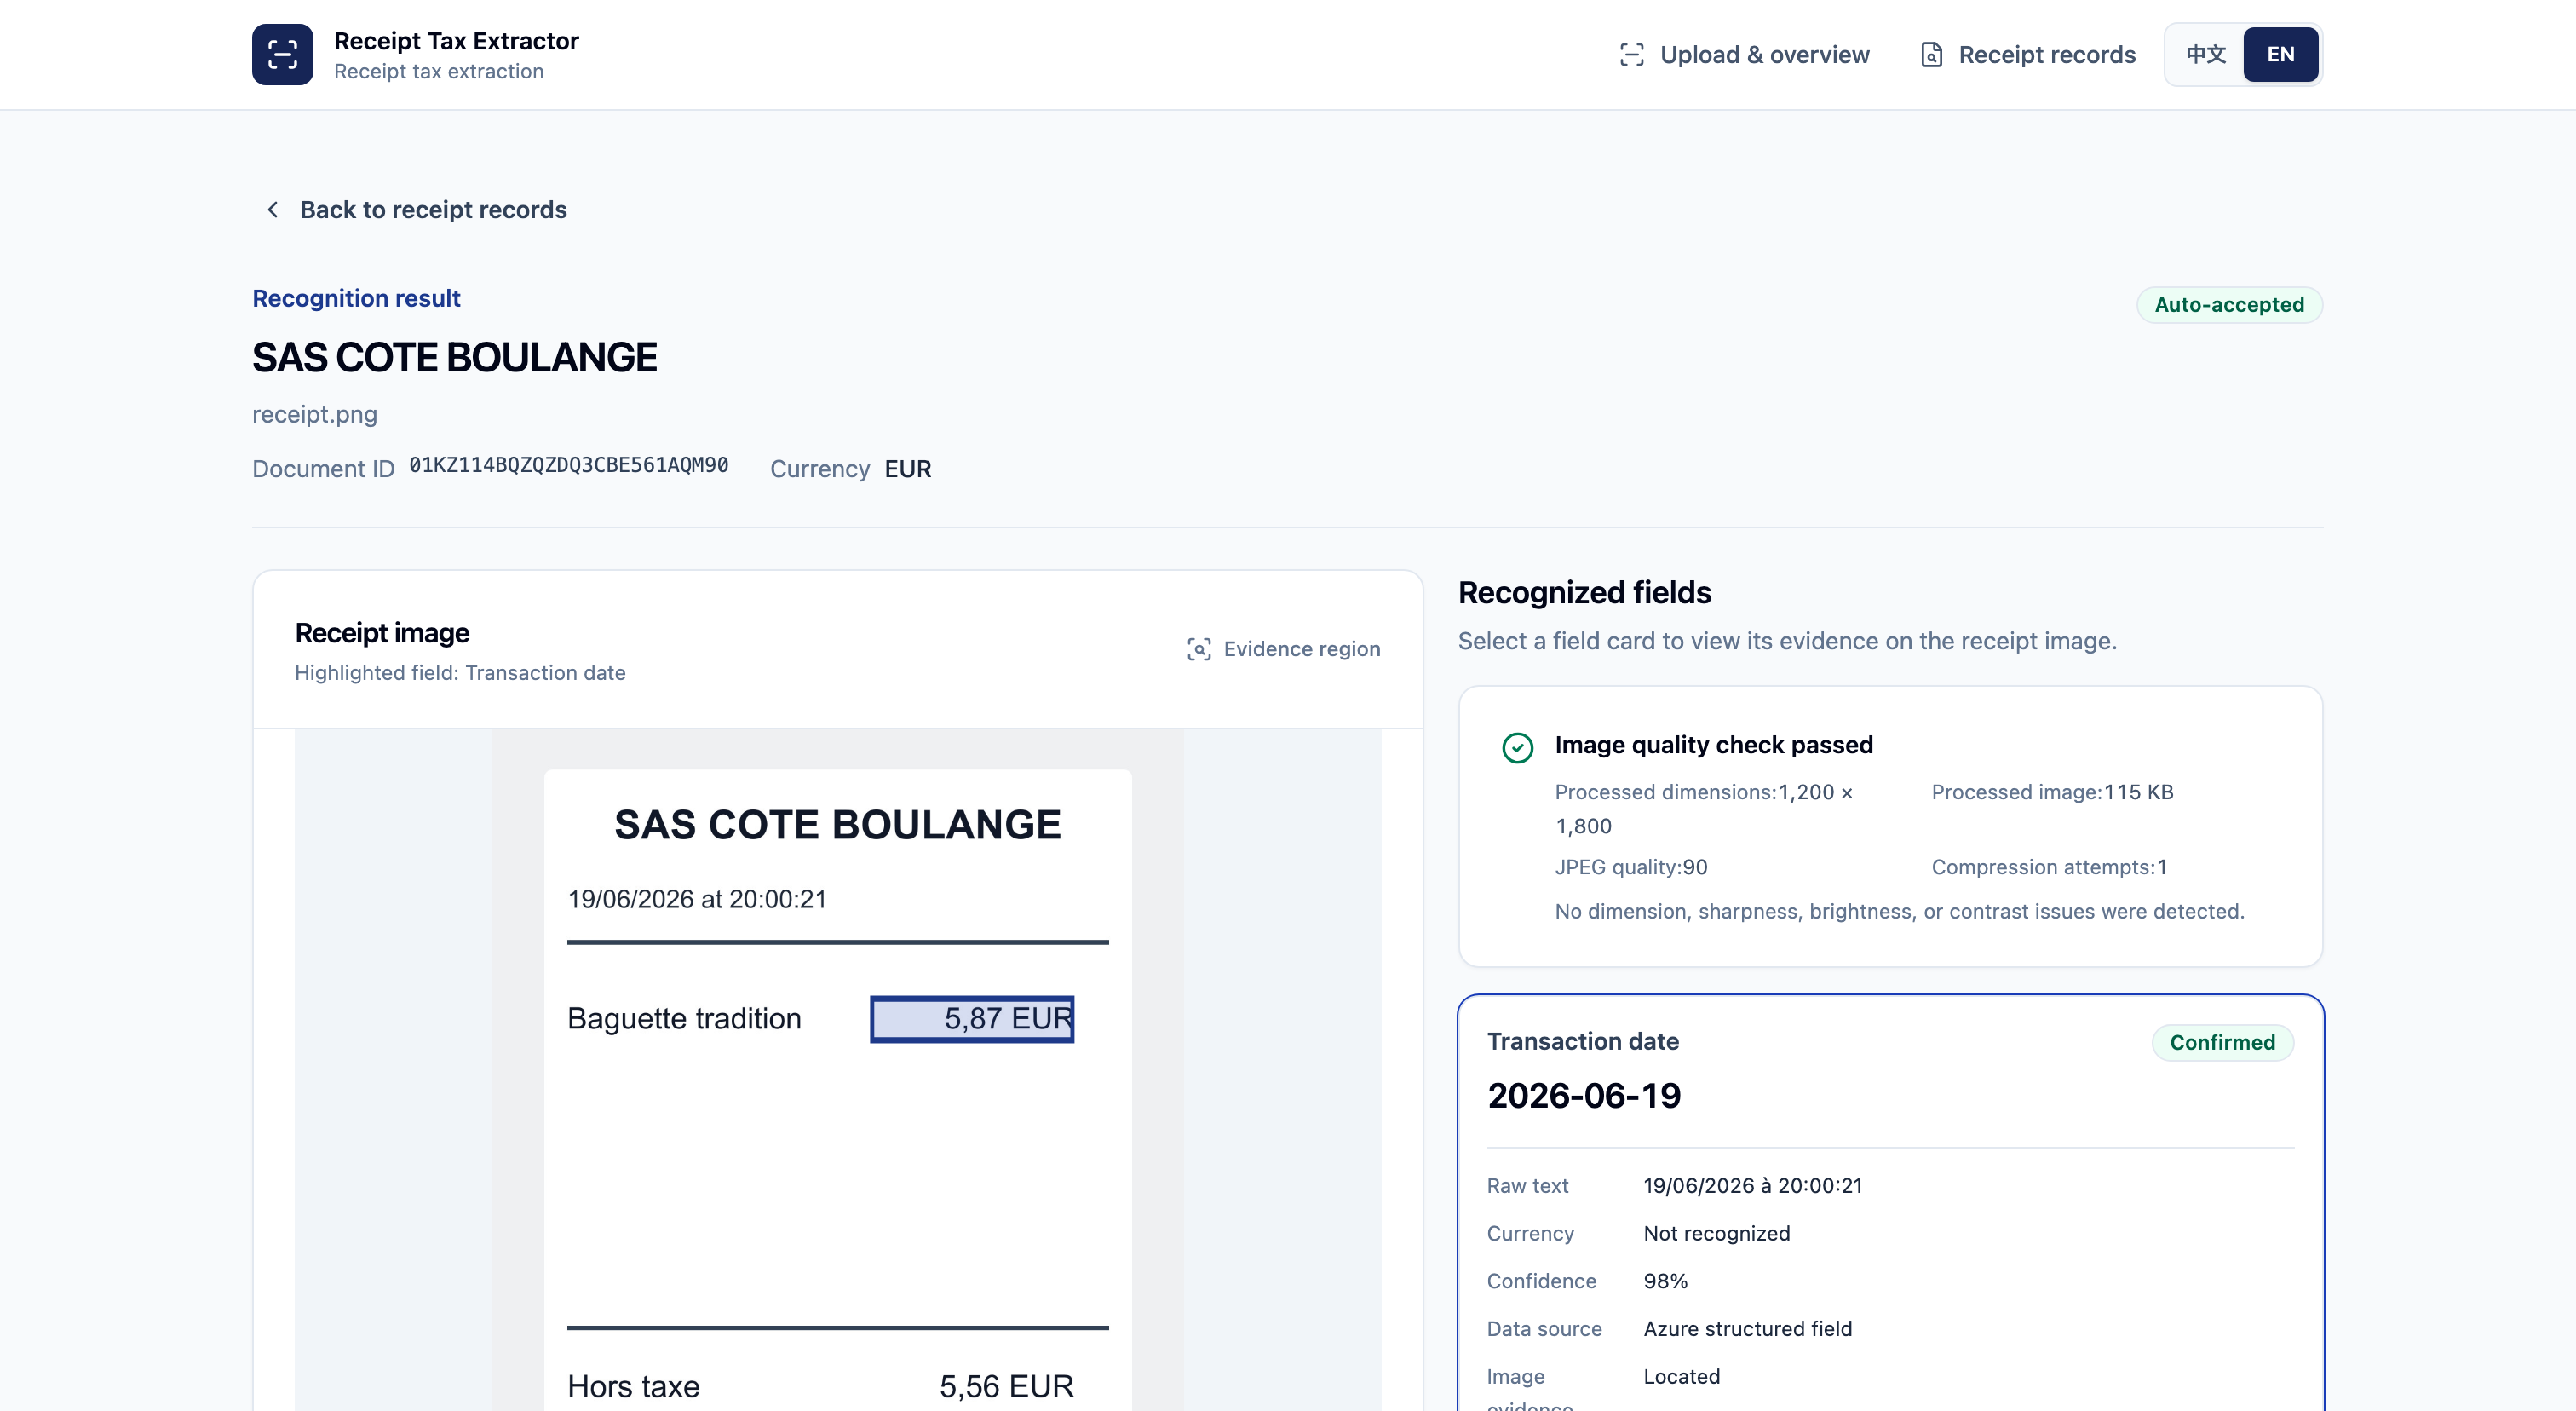
Task: Click the no issues detected quality note
Action: point(1900,911)
